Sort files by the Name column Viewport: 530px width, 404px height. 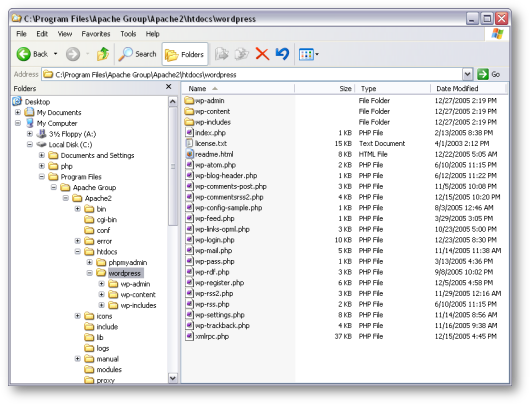(x=238, y=89)
